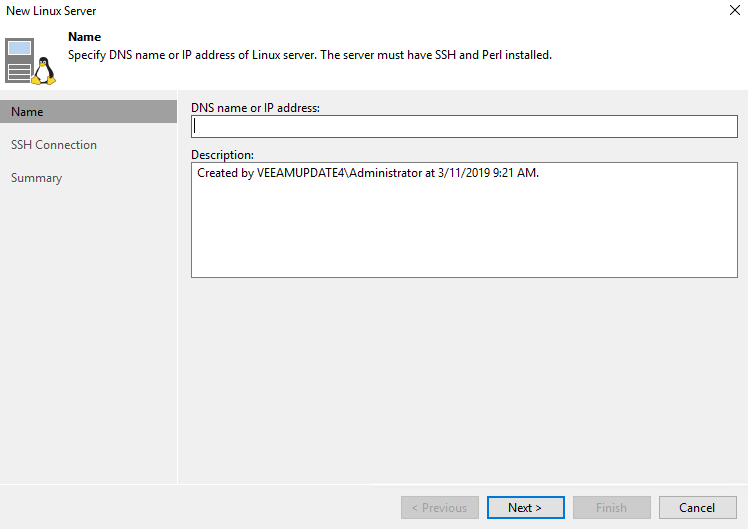Click the "DNS name or IP address:" label
Viewport: 748px width, 529px height.
(x=255, y=108)
